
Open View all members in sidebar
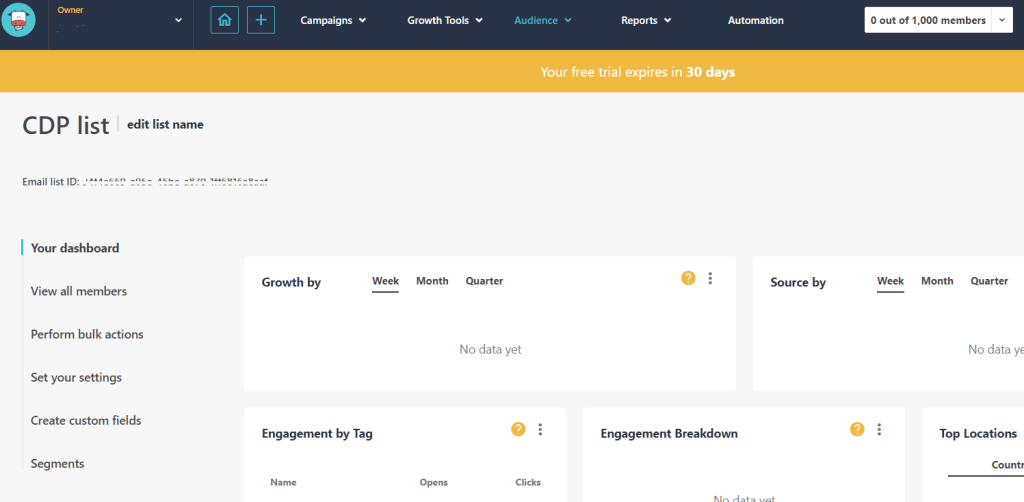(79, 291)
